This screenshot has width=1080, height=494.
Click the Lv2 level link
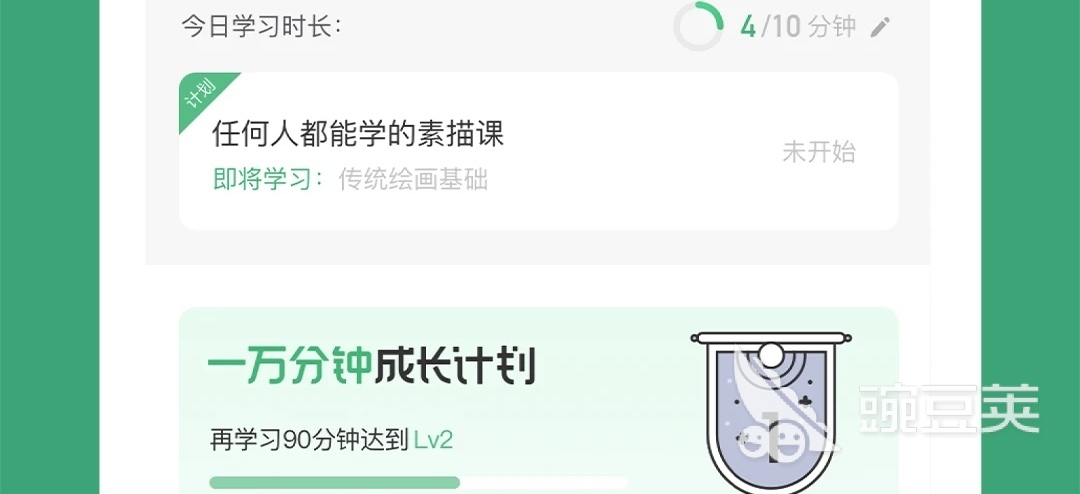[x=433, y=441]
